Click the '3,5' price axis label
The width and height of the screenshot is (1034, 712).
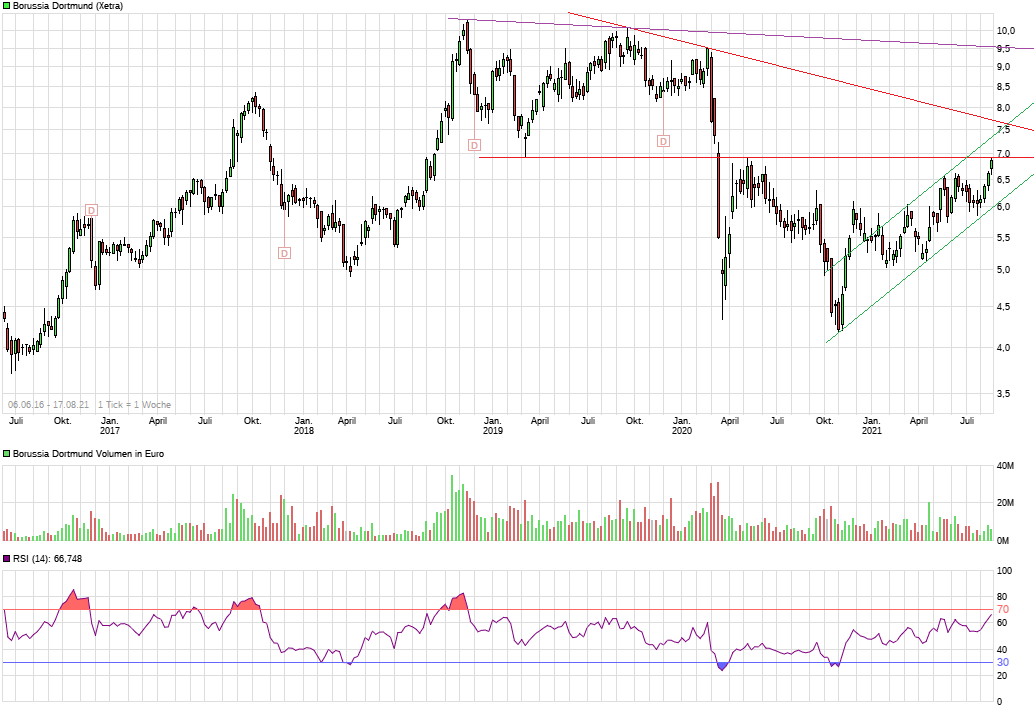[x=1003, y=394]
